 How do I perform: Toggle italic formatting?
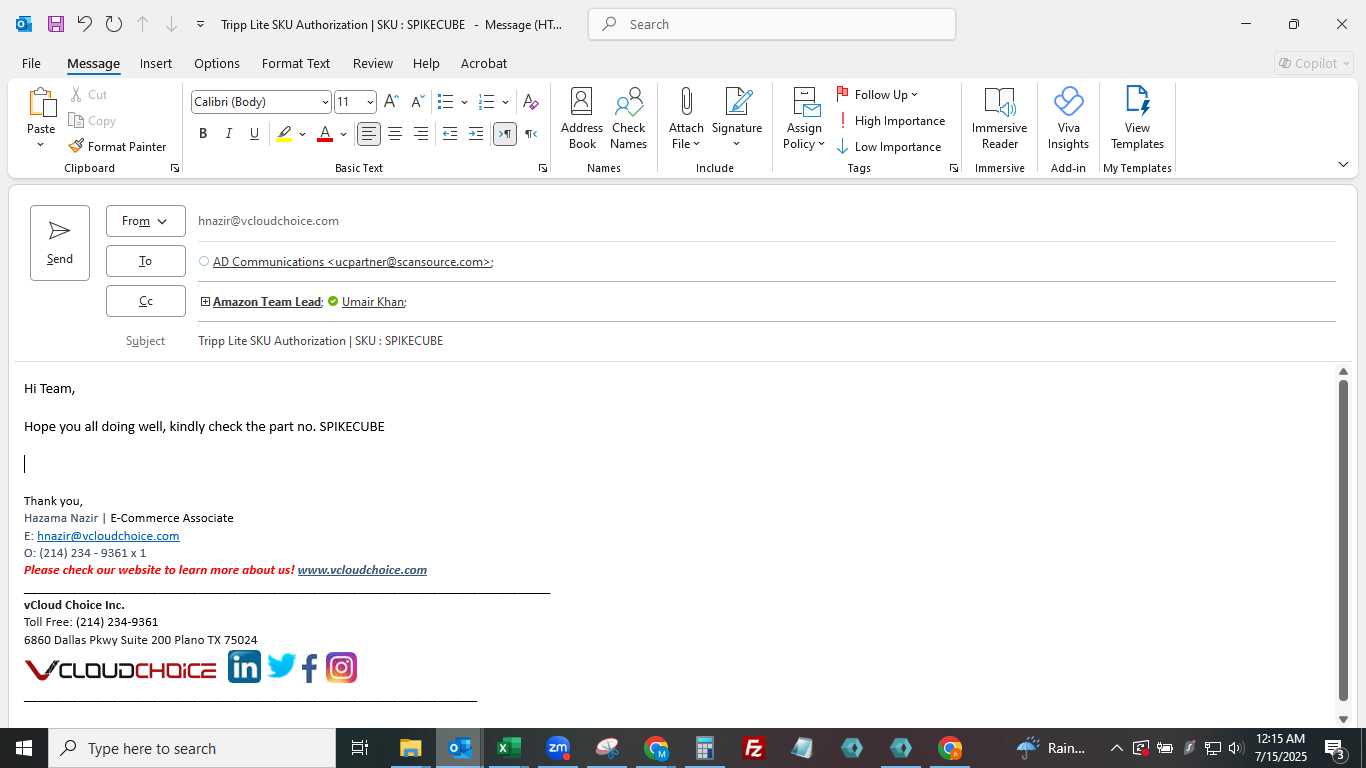point(229,134)
